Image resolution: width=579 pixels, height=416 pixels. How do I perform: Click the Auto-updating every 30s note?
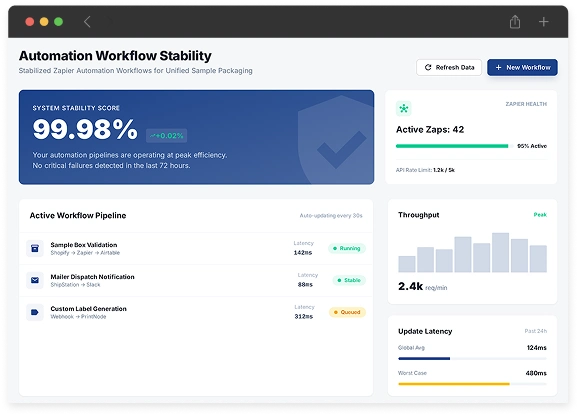click(x=331, y=216)
